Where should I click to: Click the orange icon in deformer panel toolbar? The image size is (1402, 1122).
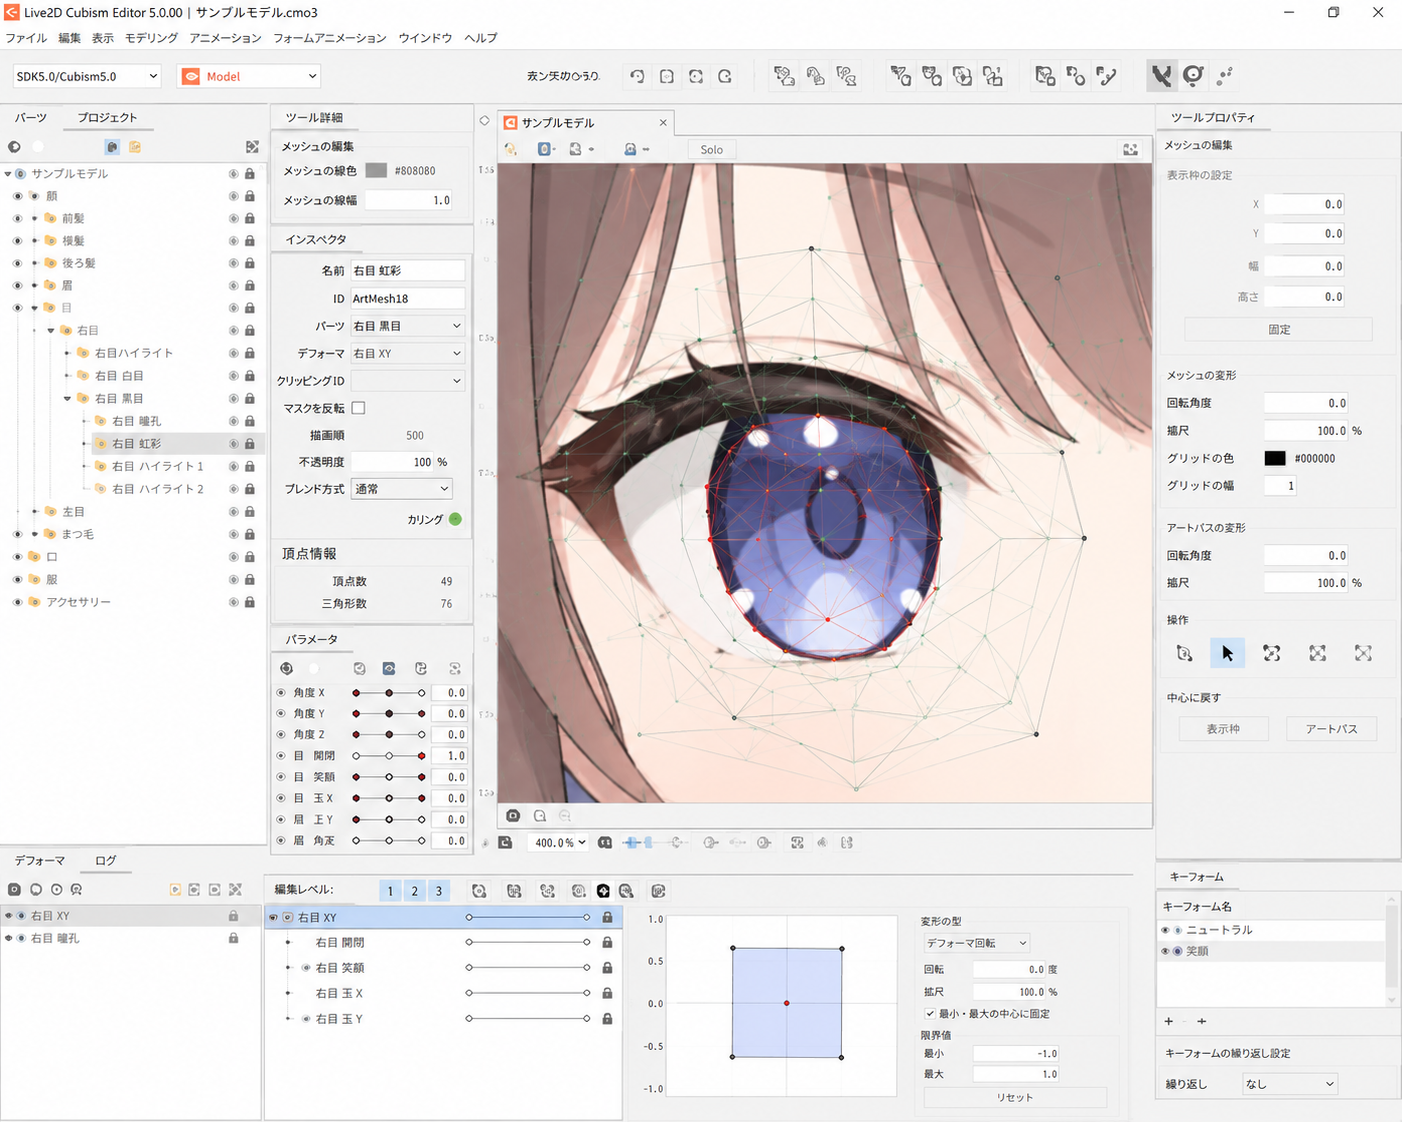coord(175,889)
